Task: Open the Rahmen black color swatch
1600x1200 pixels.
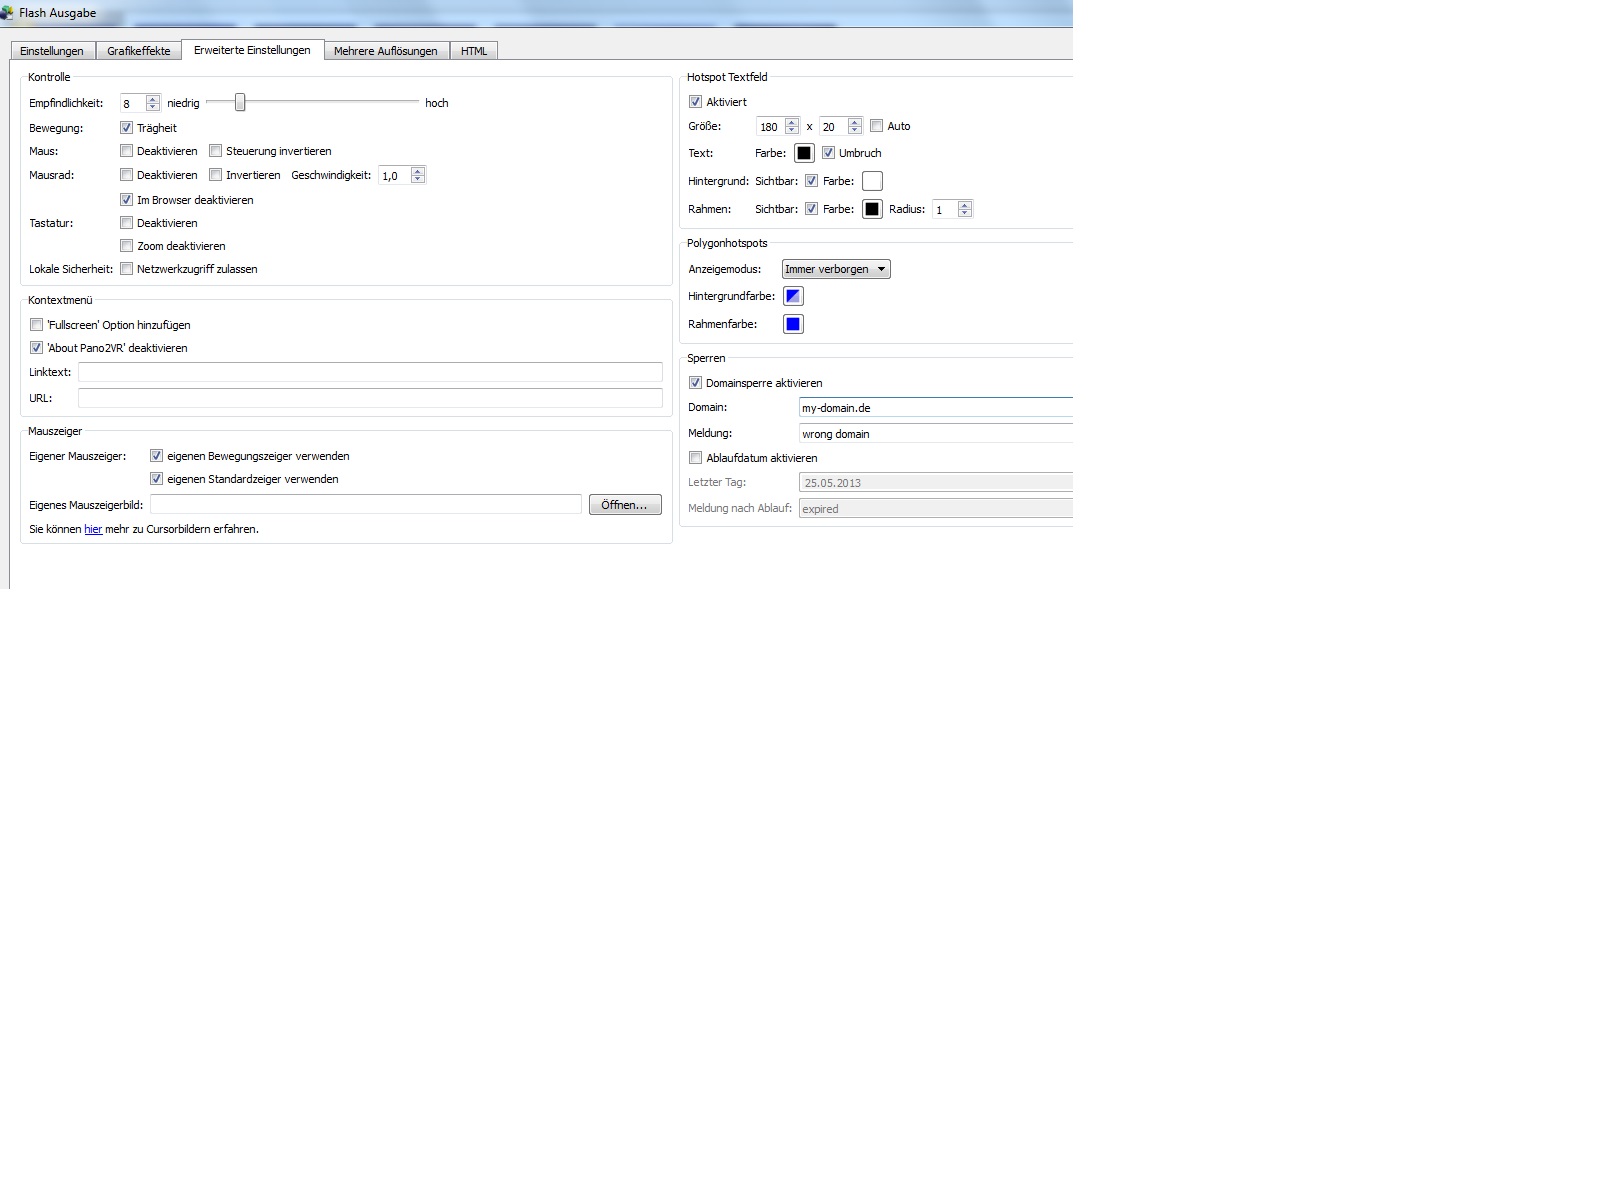Action: pos(872,209)
